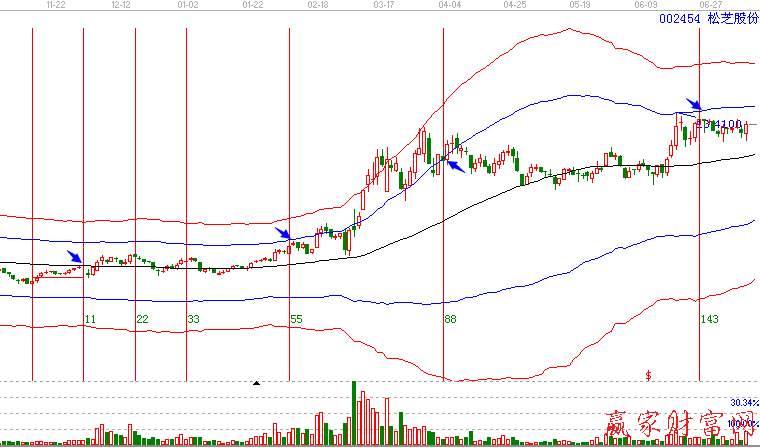Click the green cycle number 55
Screen dimensions: 760x448
click(296, 319)
